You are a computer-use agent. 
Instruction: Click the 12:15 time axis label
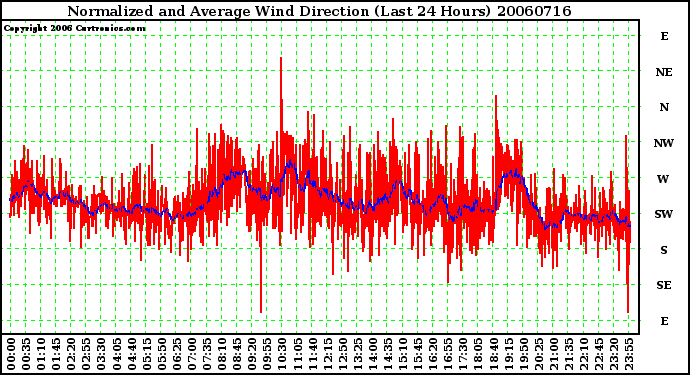click(327, 354)
